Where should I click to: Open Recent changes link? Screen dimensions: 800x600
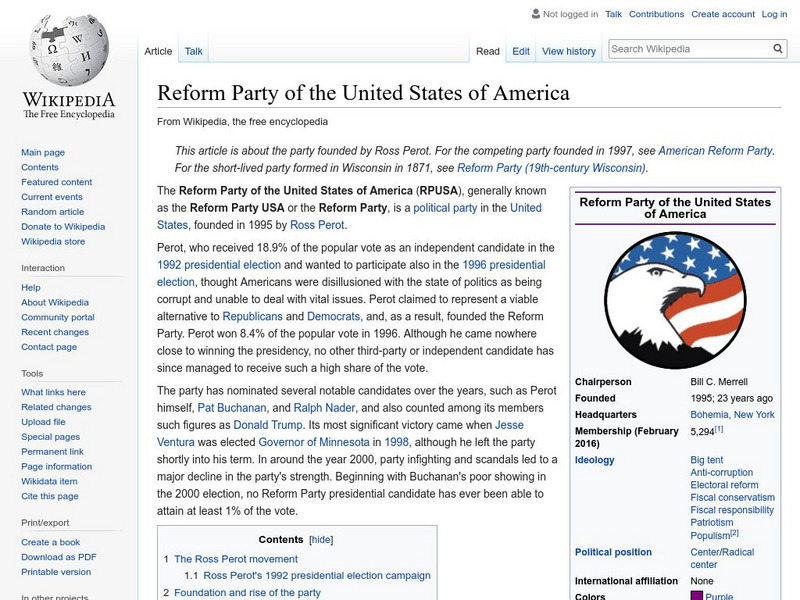[55, 332]
